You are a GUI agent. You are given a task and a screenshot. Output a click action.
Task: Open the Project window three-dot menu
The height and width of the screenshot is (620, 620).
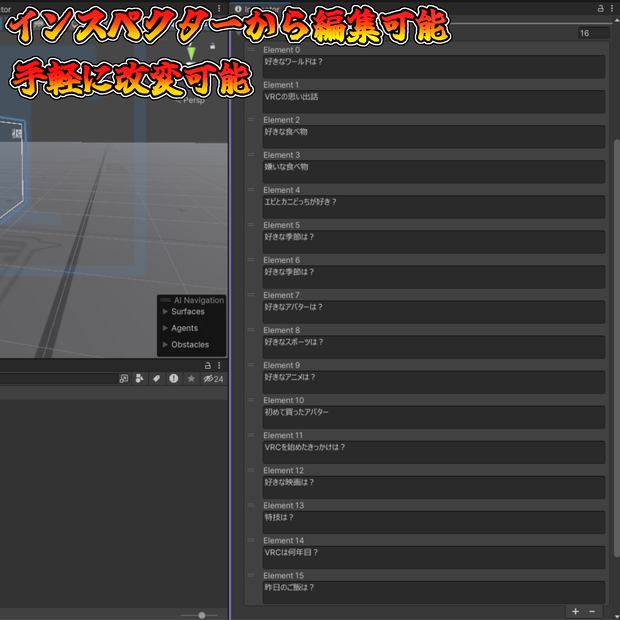219,365
